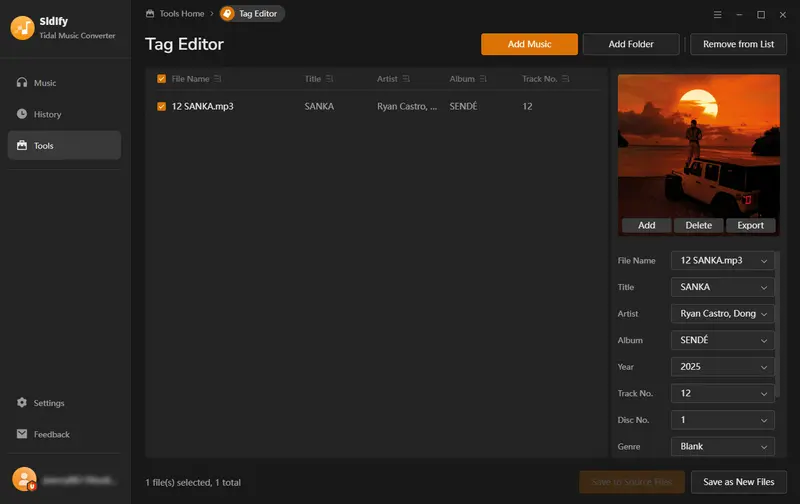Sort by Track No. column icon
This screenshot has width=800, height=504.
tap(566, 79)
